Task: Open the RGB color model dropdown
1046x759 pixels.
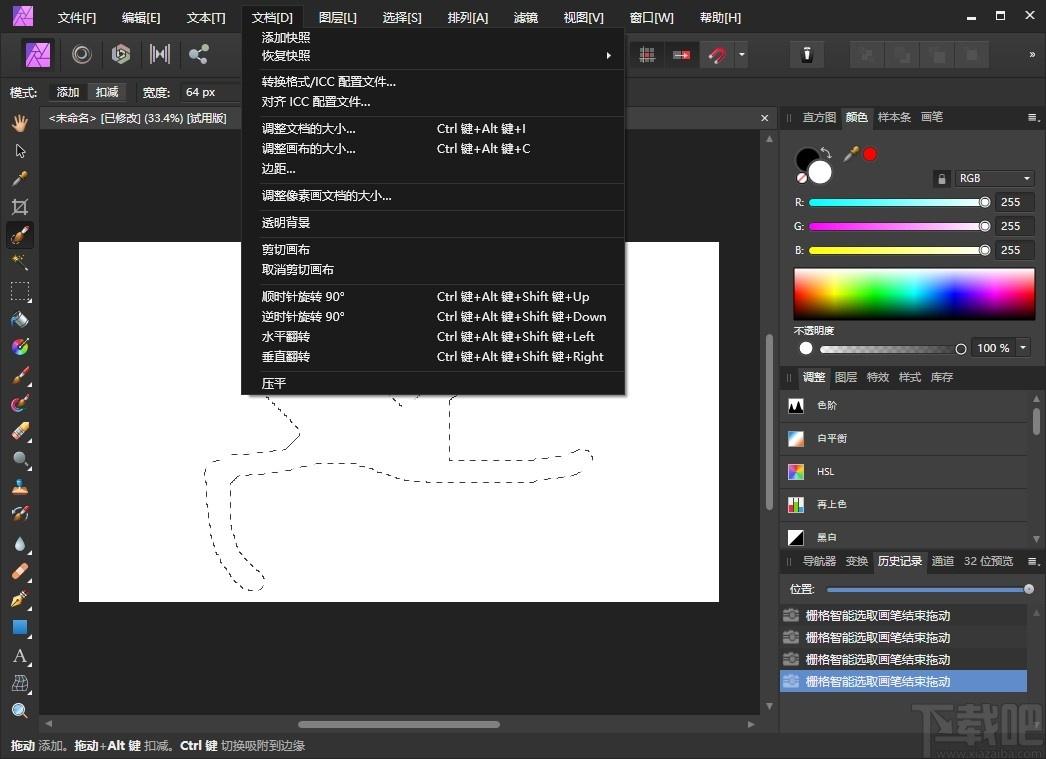Action: pyautogui.click(x=994, y=179)
